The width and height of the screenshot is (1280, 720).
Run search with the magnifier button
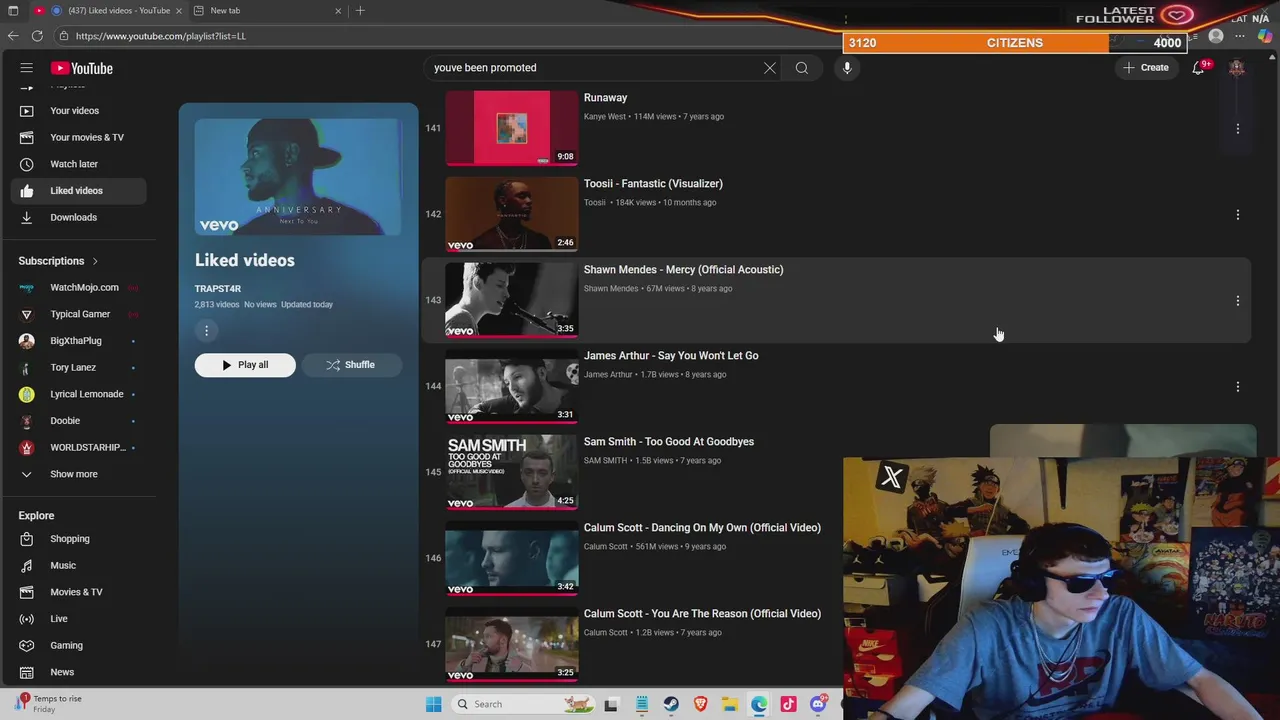pyautogui.click(x=802, y=68)
